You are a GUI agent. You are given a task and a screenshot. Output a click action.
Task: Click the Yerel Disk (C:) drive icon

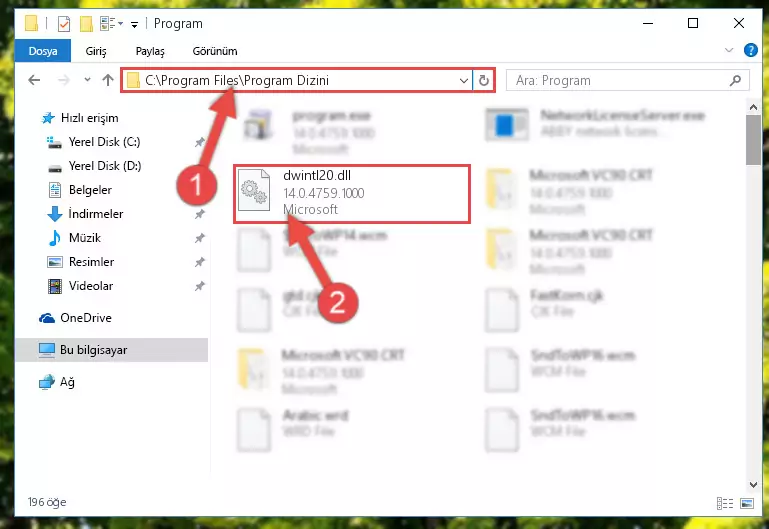(x=54, y=142)
